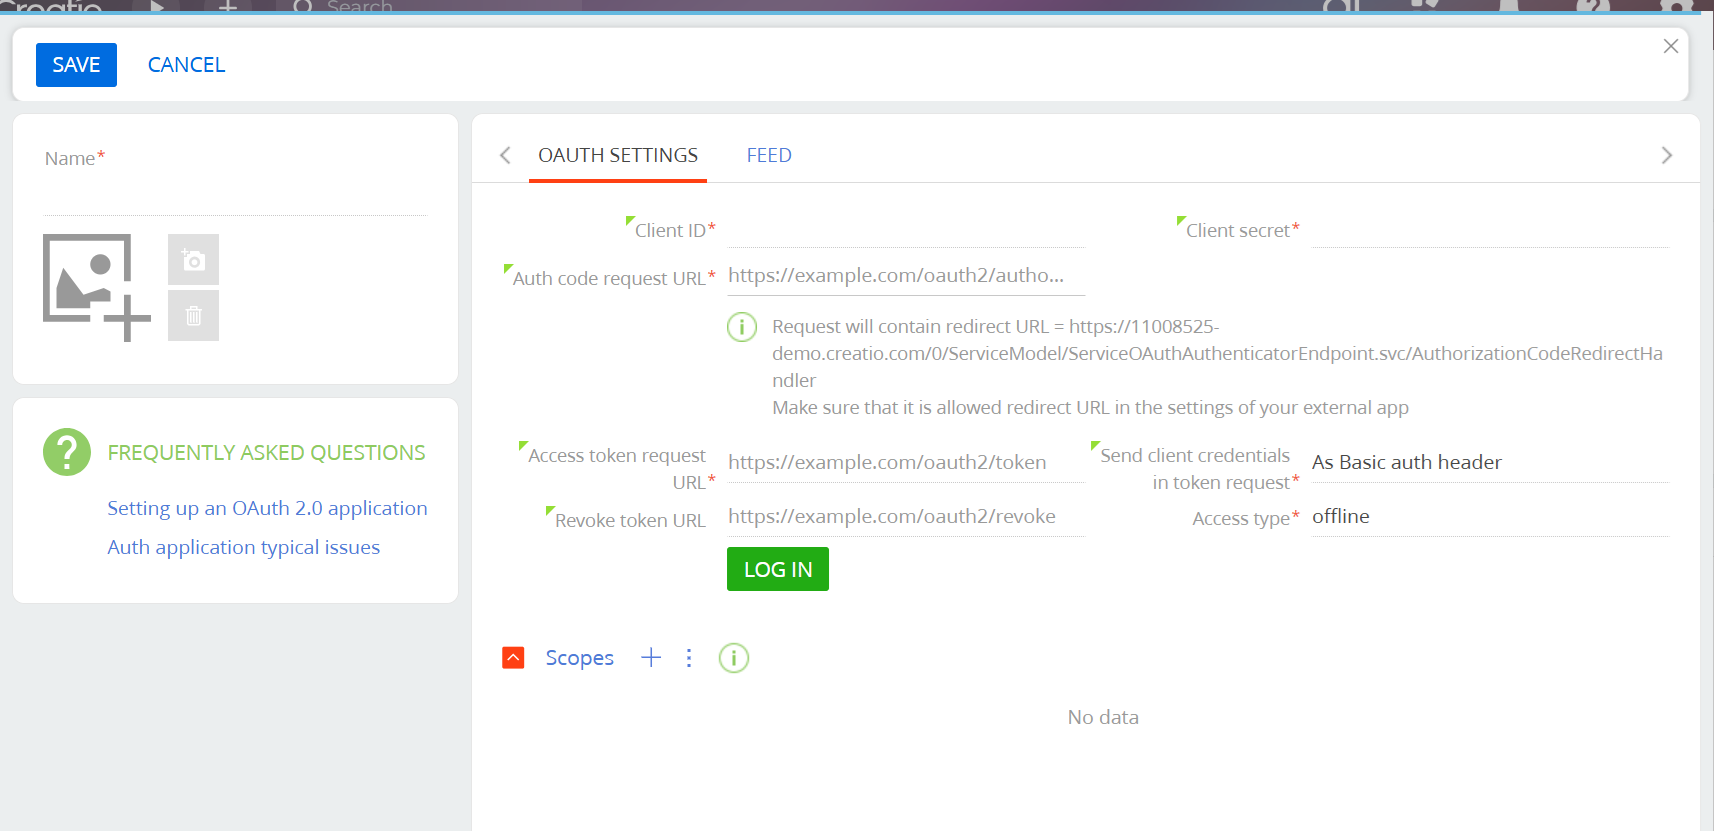This screenshot has height=831, width=1714.
Task: Collapse the Scopes section with red toggle
Action: tap(513, 657)
